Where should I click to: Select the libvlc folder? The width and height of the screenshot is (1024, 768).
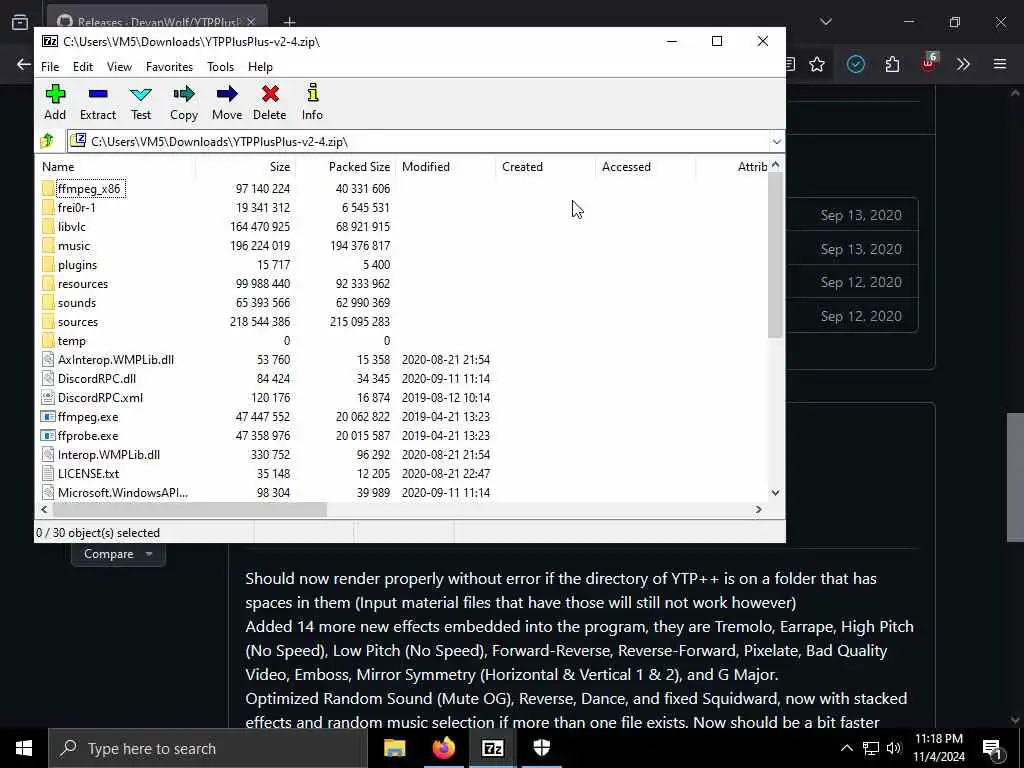[x=71, y=227]
